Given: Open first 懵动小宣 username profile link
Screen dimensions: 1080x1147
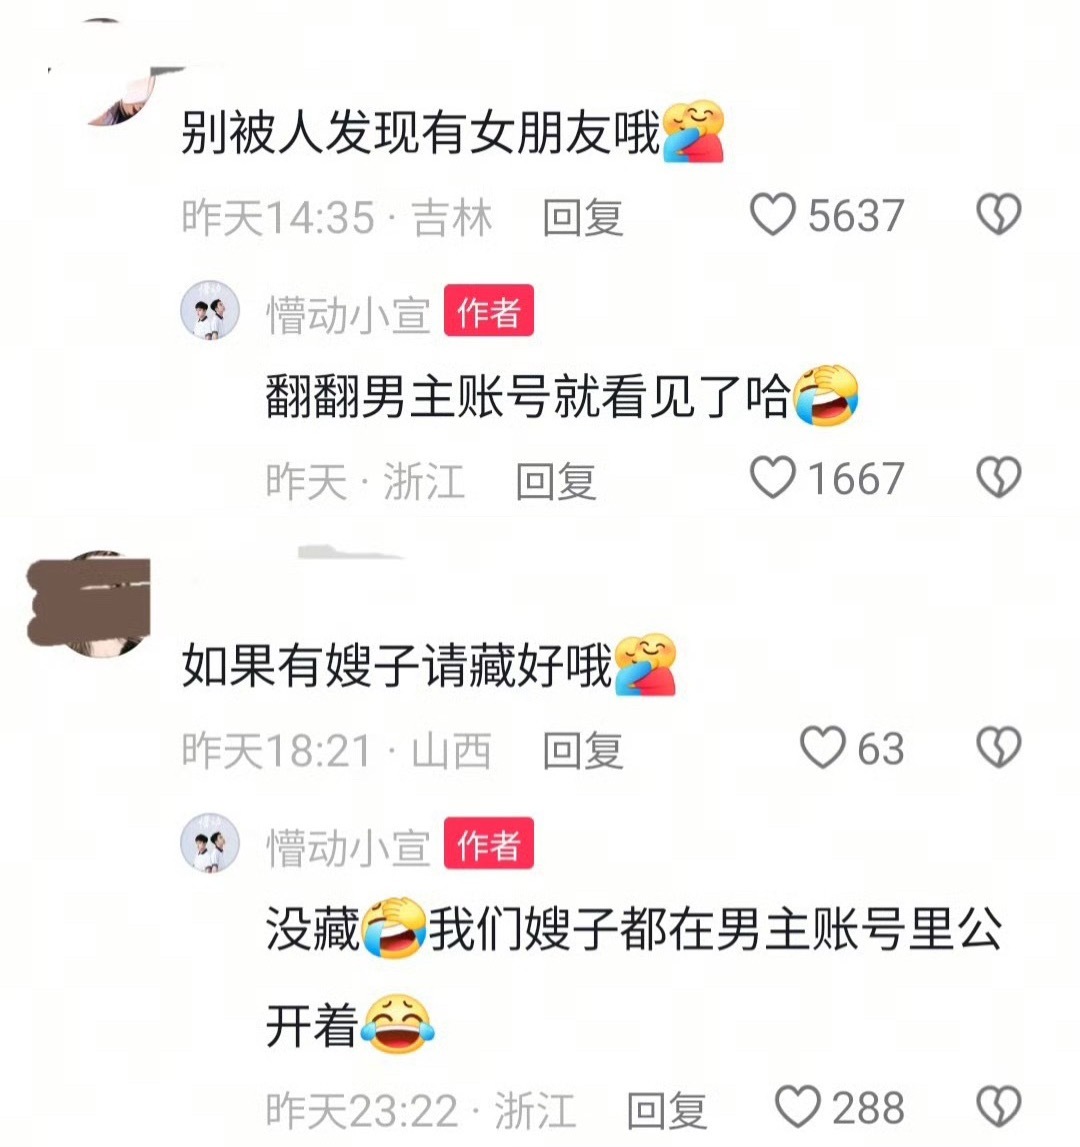Looking at the screenshot, I should pos(348,315).
